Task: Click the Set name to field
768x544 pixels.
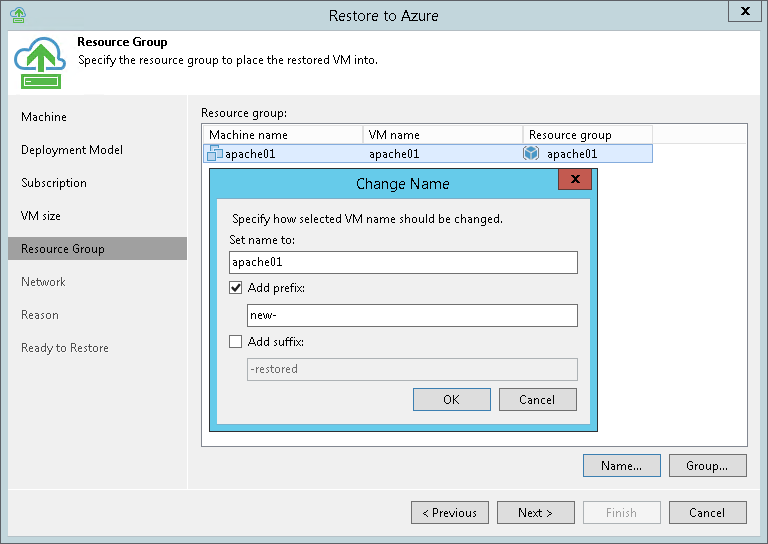Action: pyautogui.click(x=403, y=262)
